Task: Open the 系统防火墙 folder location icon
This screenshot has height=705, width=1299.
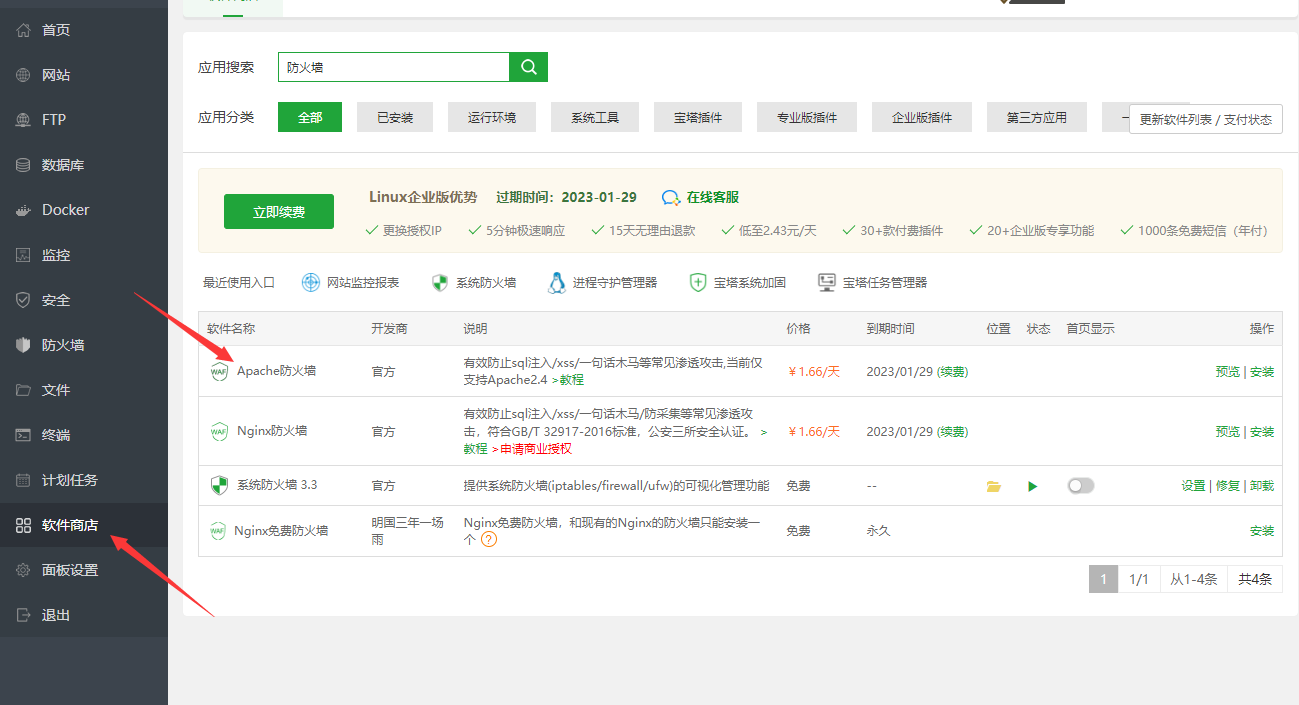Action: (x=994, y=486)
